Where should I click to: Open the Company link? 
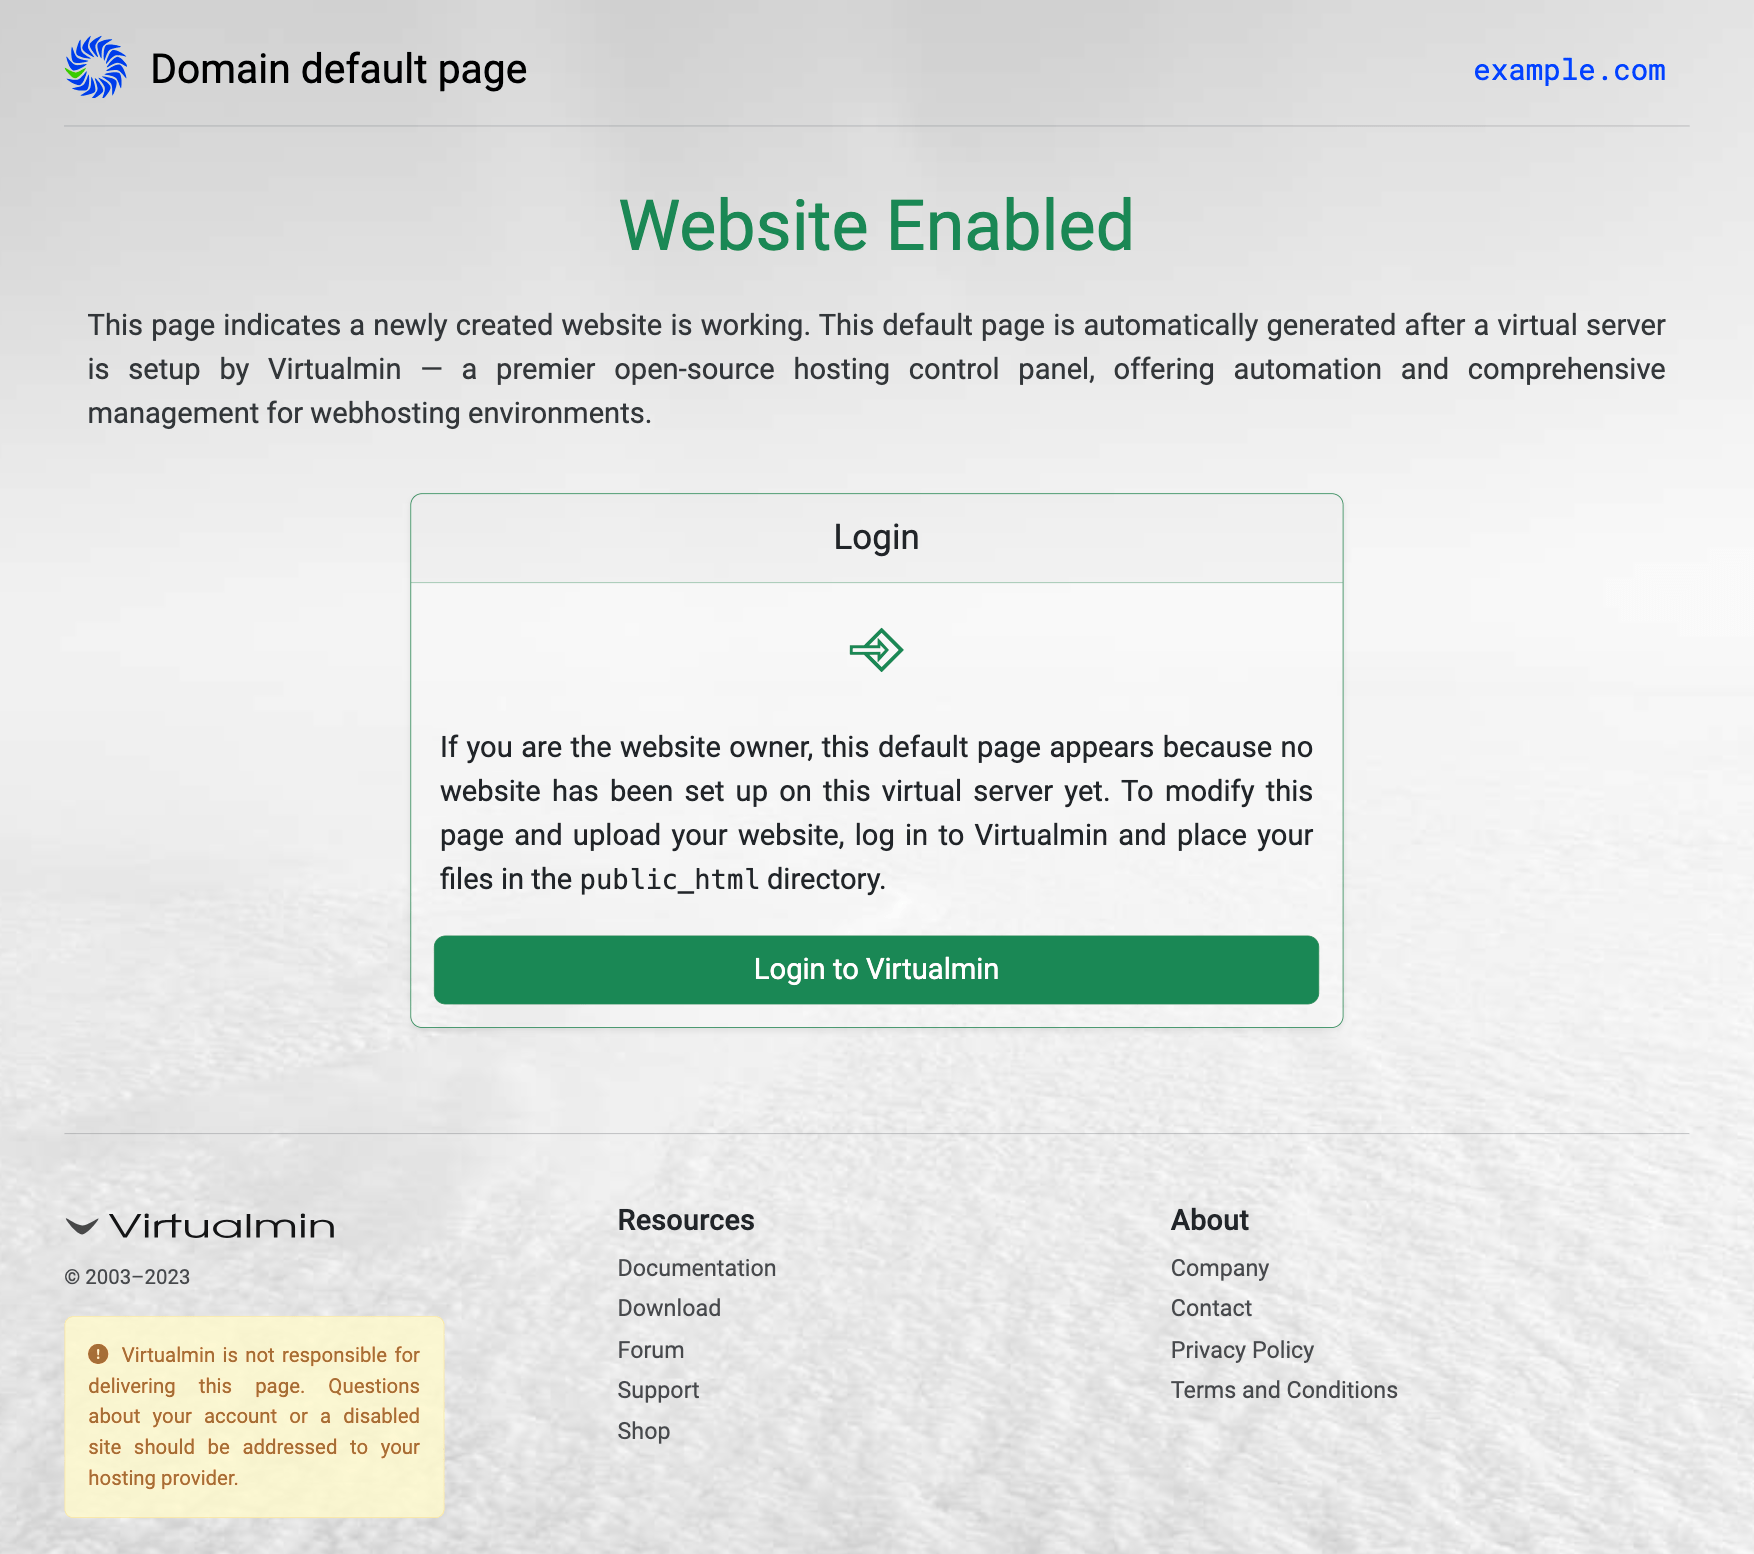(1220, 1268)
